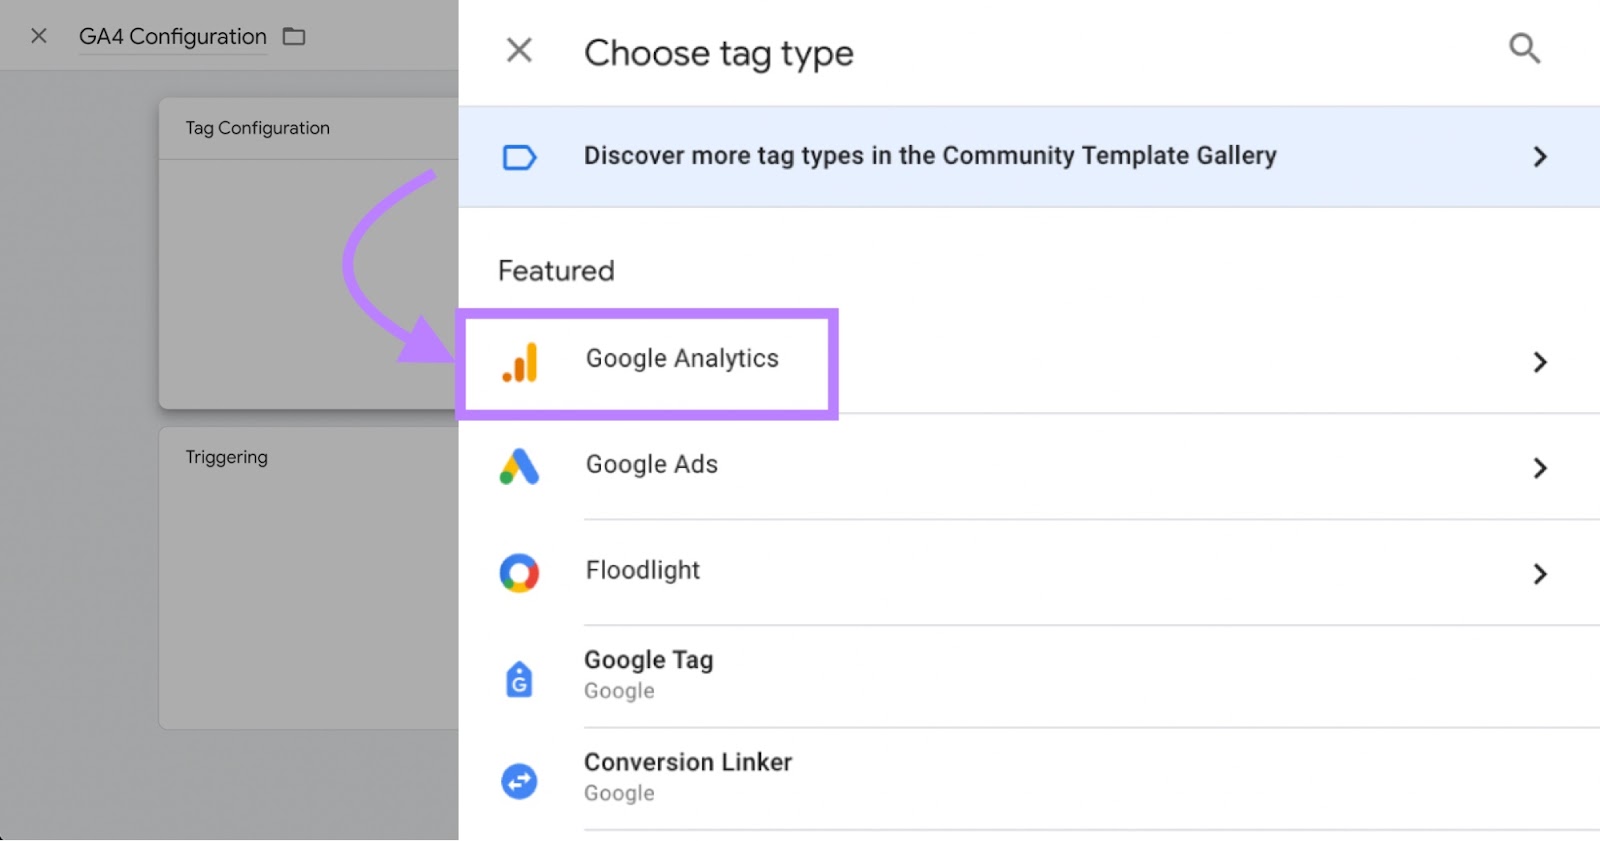The height and width of the screenshot is (841, 1600).
Task: Edit the GA4 Configuration tag name
Action: (x=172, y=37)
